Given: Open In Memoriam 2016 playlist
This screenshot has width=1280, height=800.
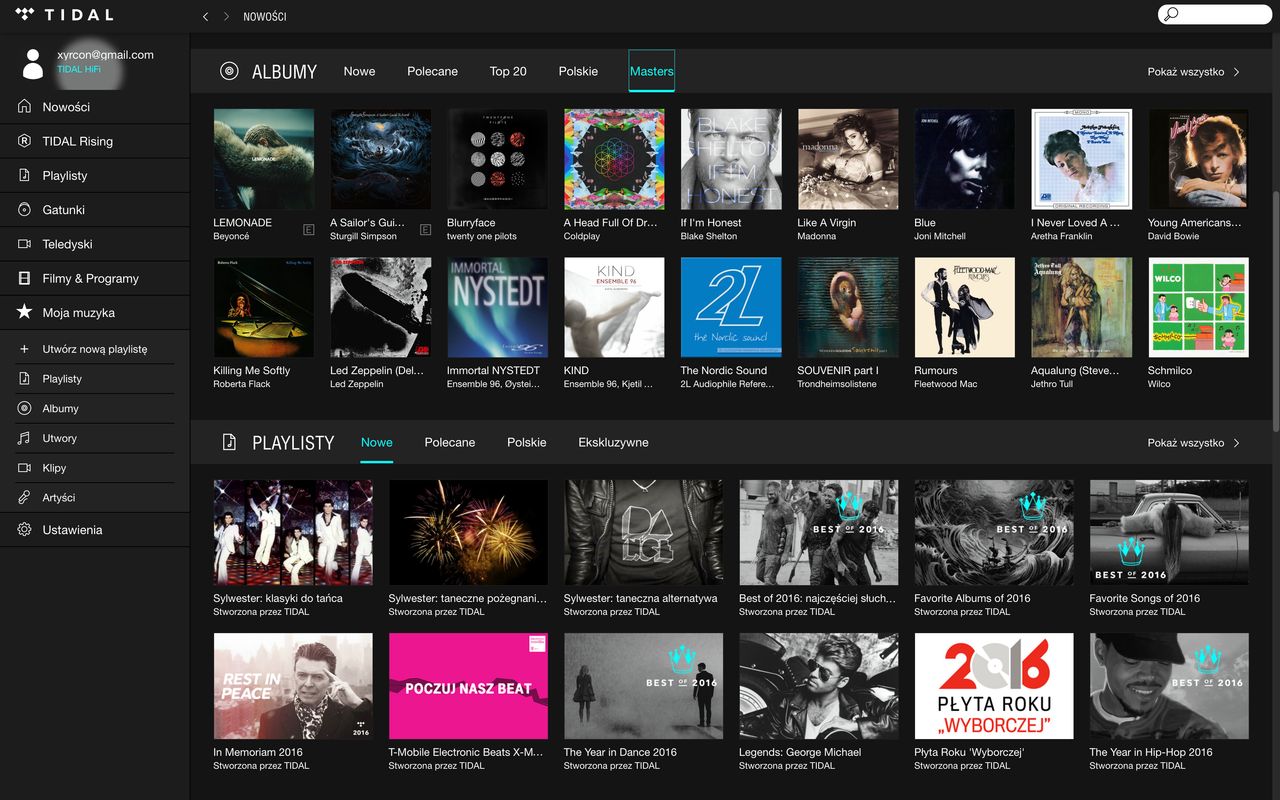Looking at the screenshot, I should tap(293, 686).
